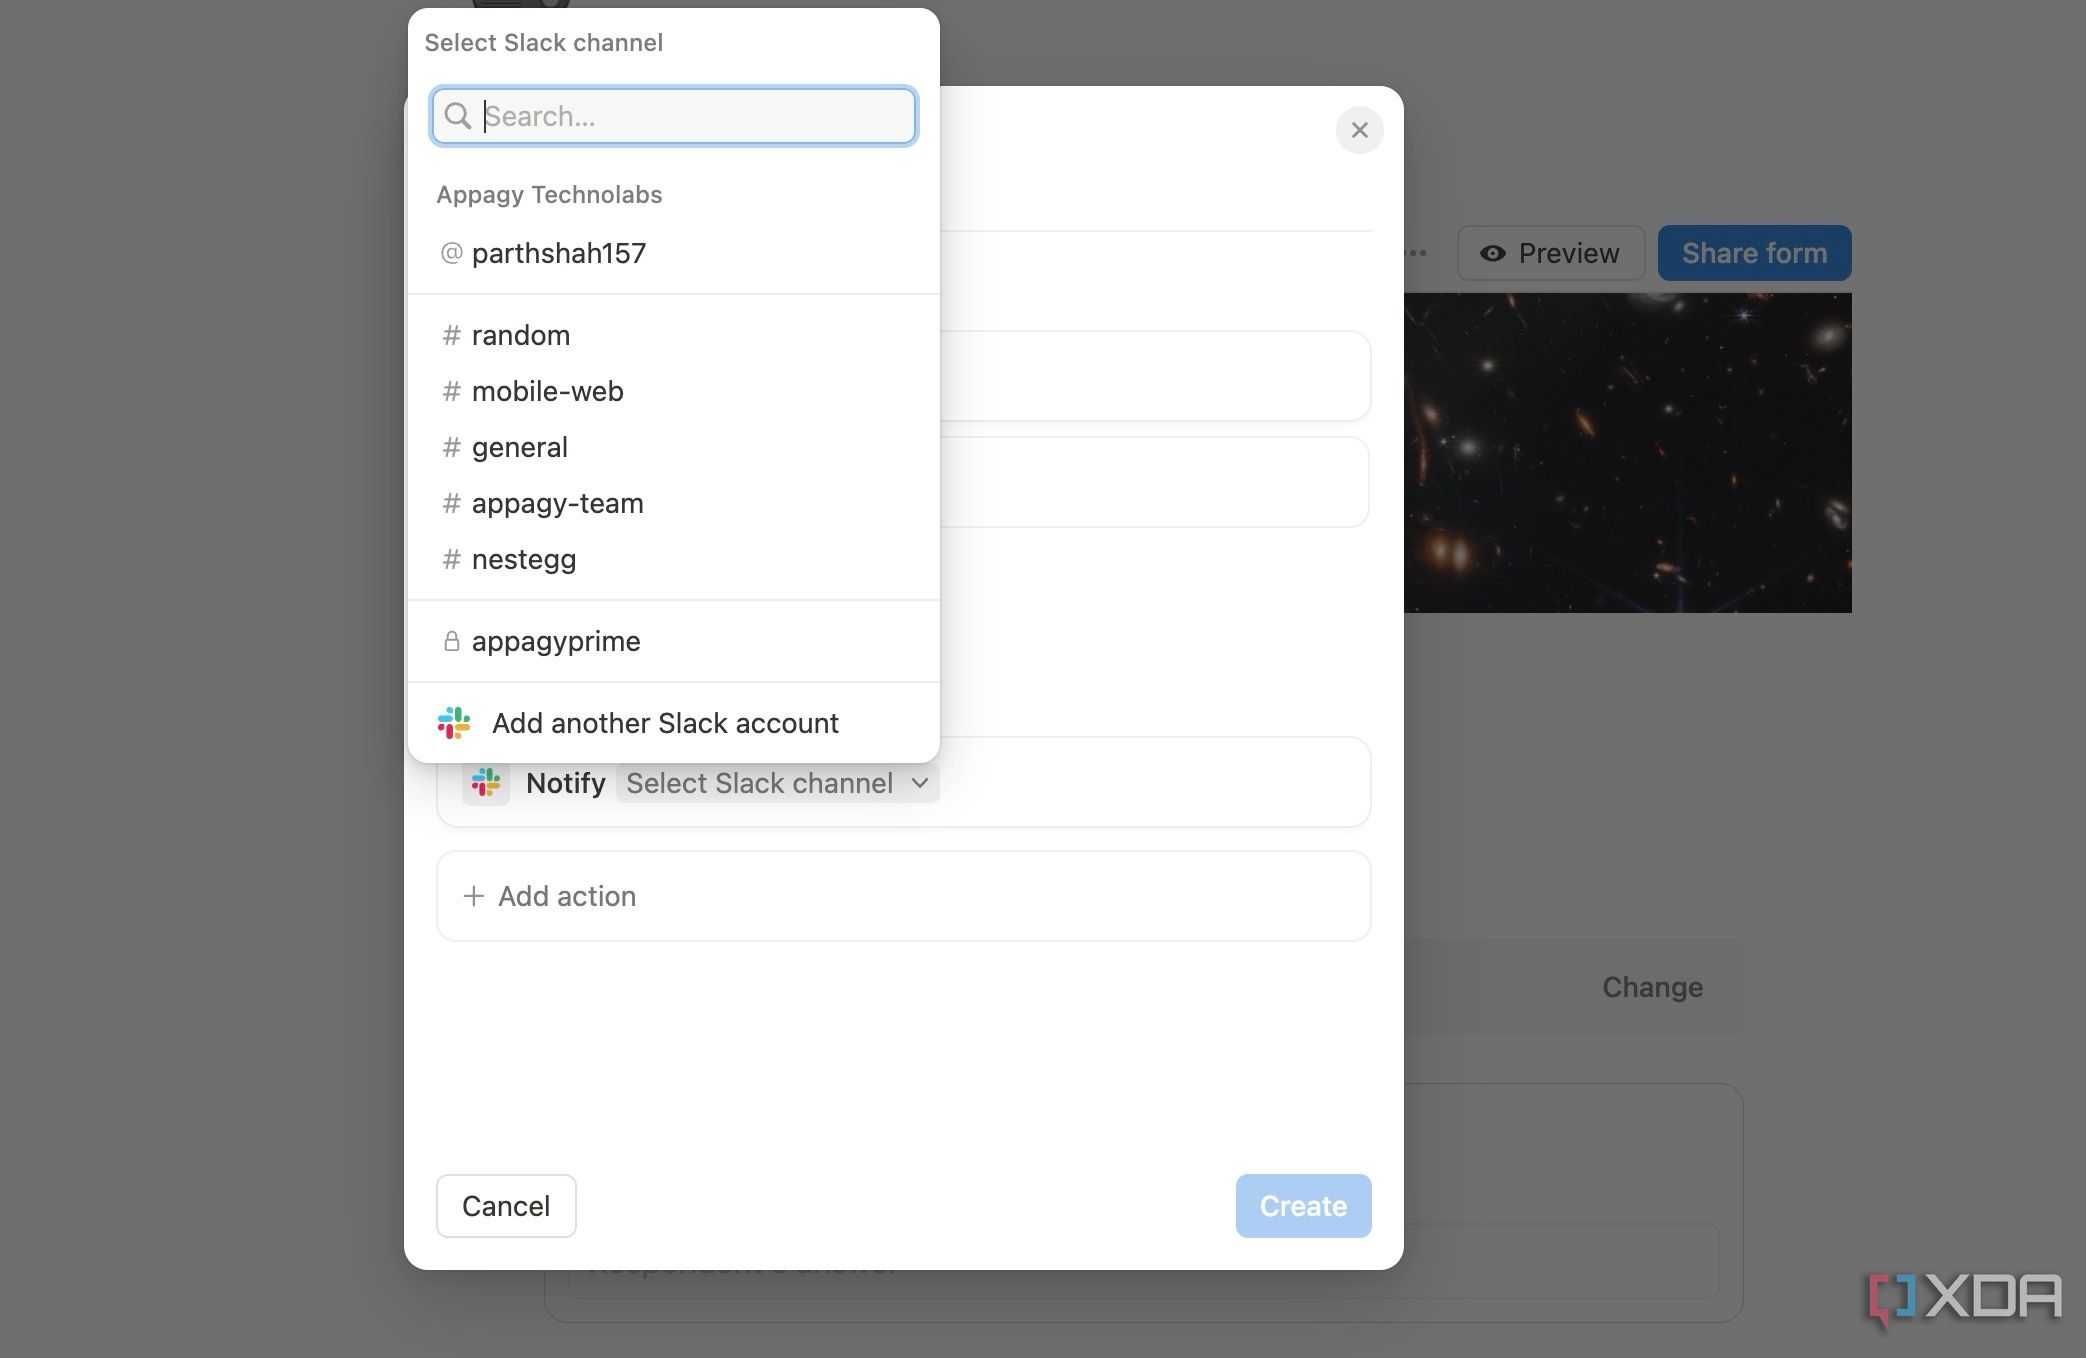Viewport: 2086px width, 1358px height.
Task: Click the magnifier icon in search box
Action: 458,116
